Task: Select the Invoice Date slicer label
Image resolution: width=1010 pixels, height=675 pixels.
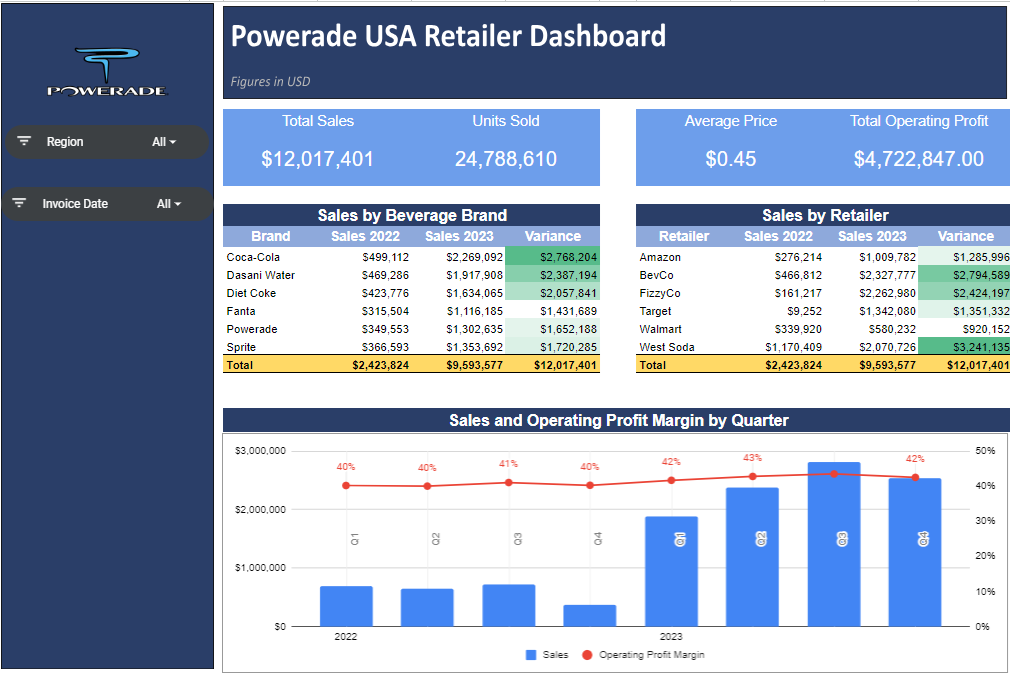Action: pos(75,204)
